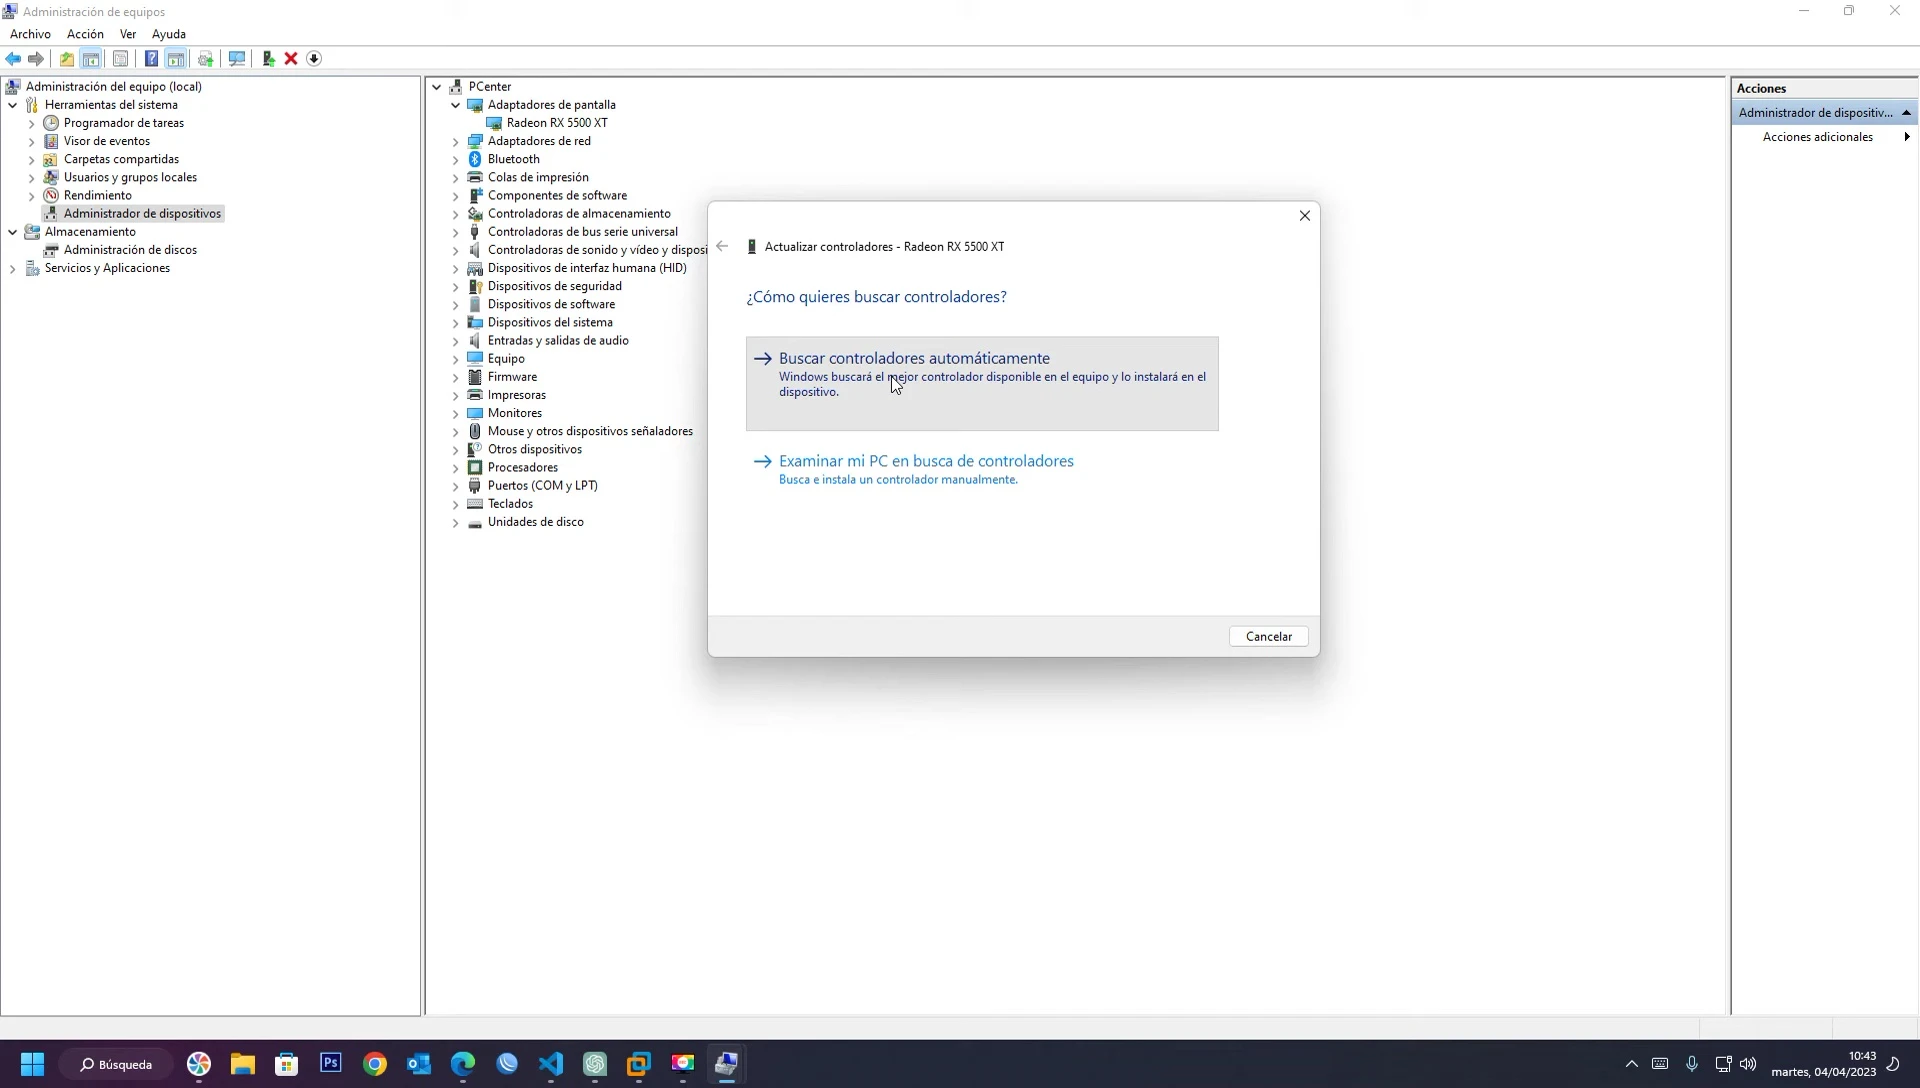Select Adaptadores de red category
The image size is (1920, 1088).
tap(539, 141)
